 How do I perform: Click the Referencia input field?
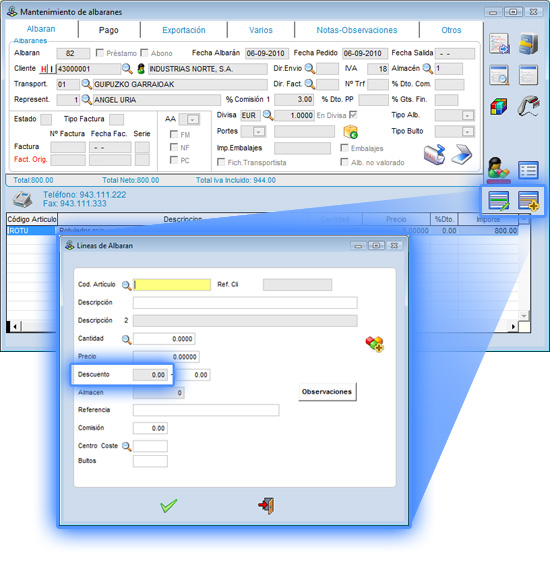206,410
